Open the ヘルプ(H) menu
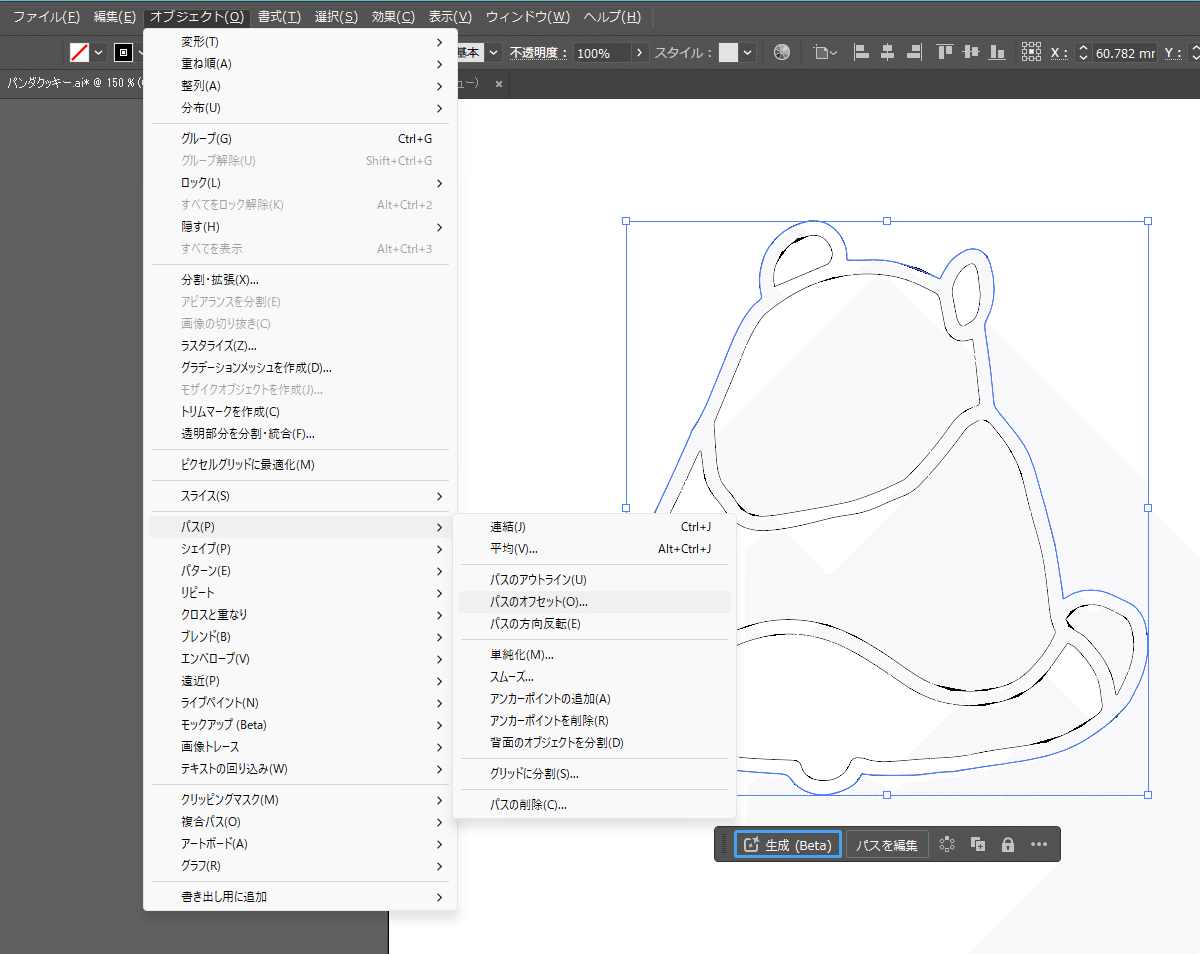Screen dimensions: 1200x954 tap(612, 17)
